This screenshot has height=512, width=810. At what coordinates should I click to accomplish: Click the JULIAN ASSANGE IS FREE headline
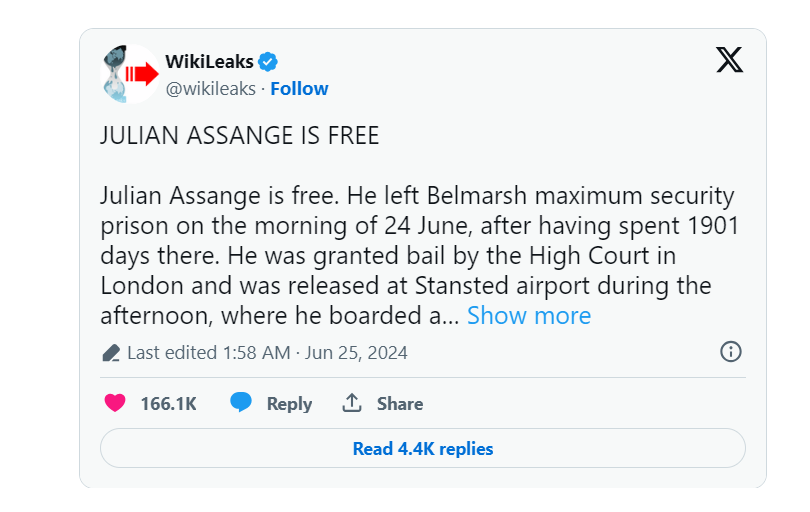[x=239, y=136]
